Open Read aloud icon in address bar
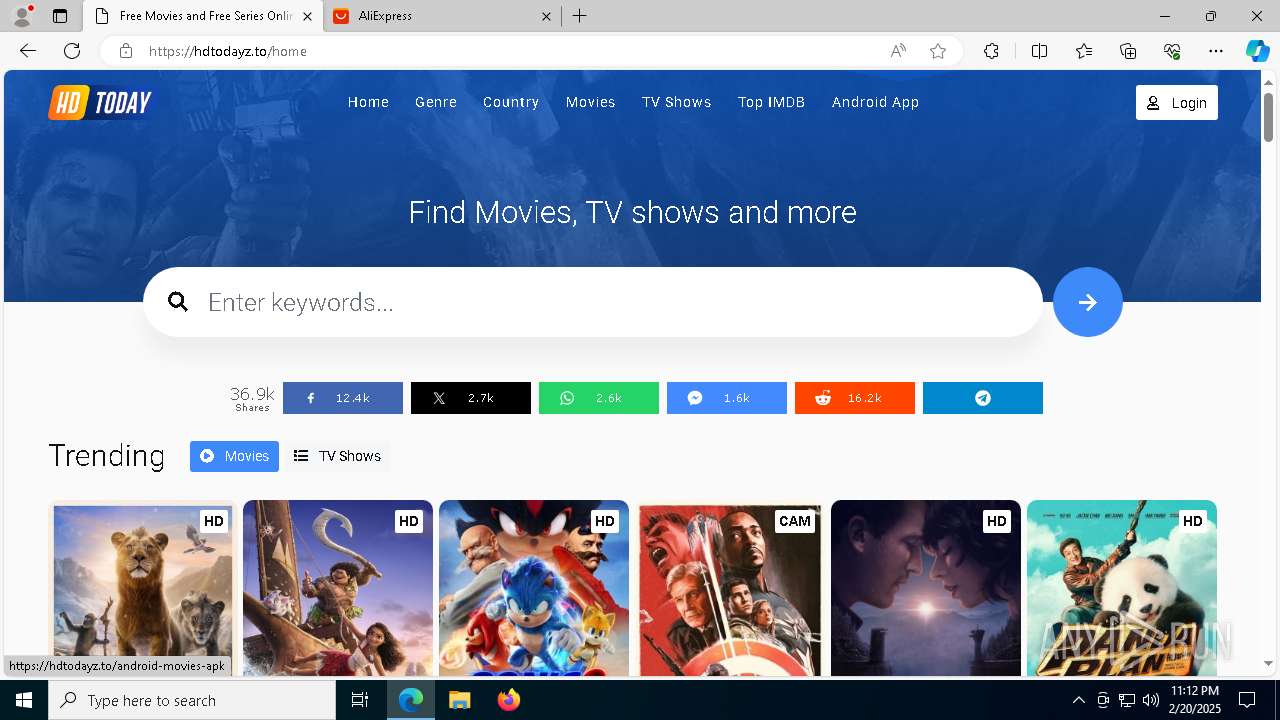The height and width of the screenshot is (720, 1280). (898, 51)
